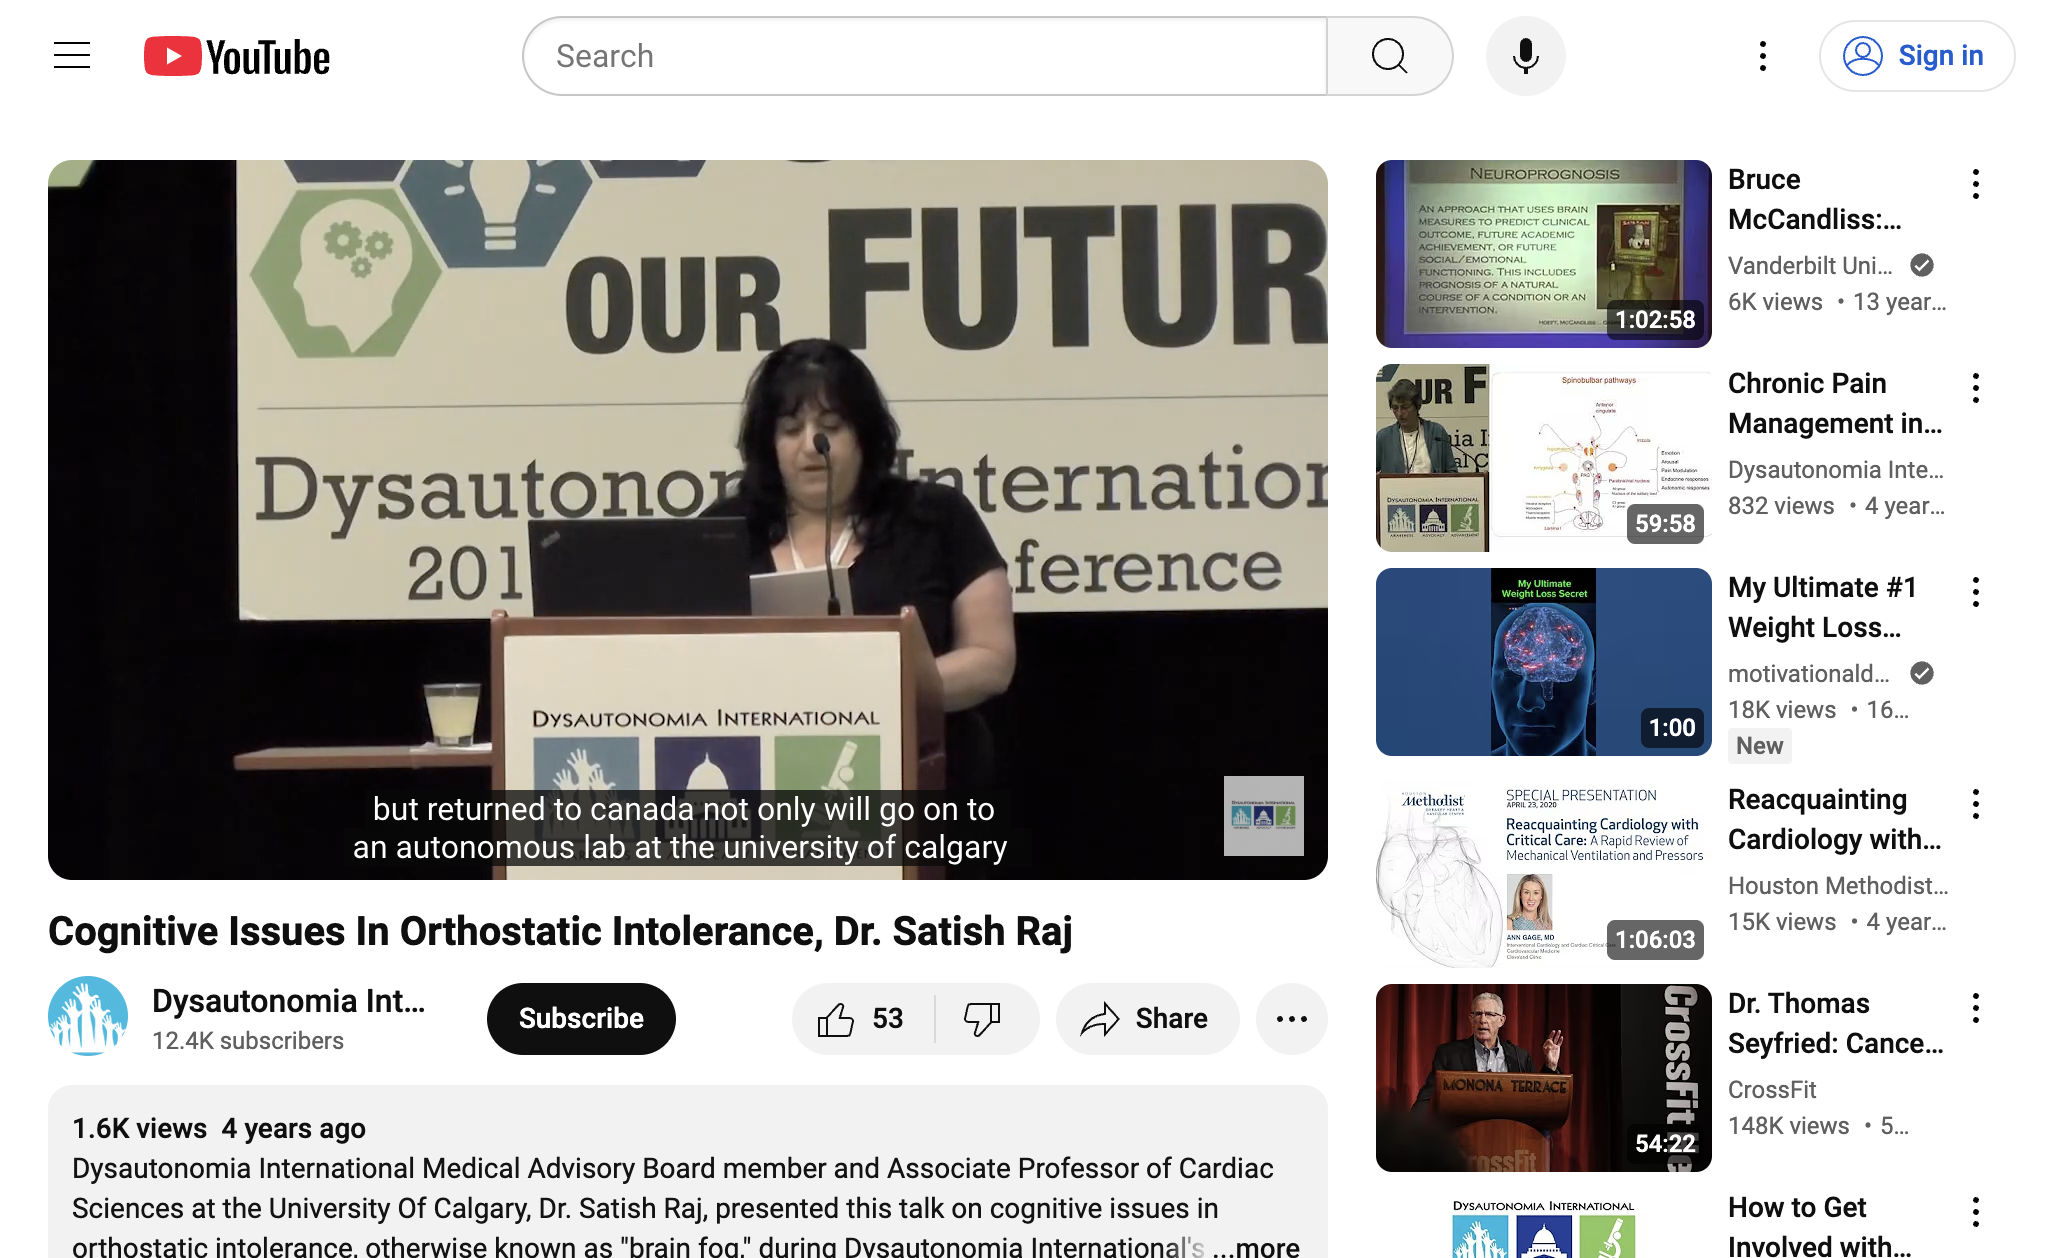Dislike the video with thumbs down

(986, 1019)
